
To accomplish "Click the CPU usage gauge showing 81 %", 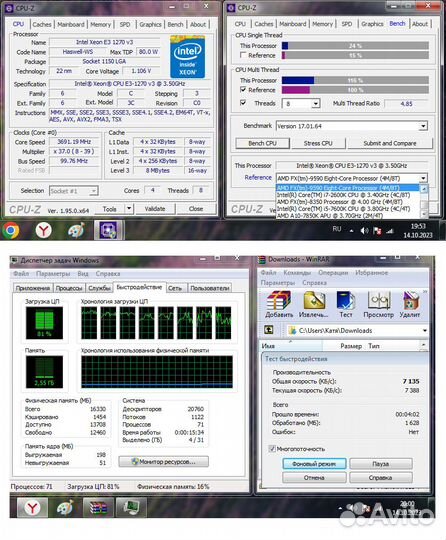I will pos(44,323).
